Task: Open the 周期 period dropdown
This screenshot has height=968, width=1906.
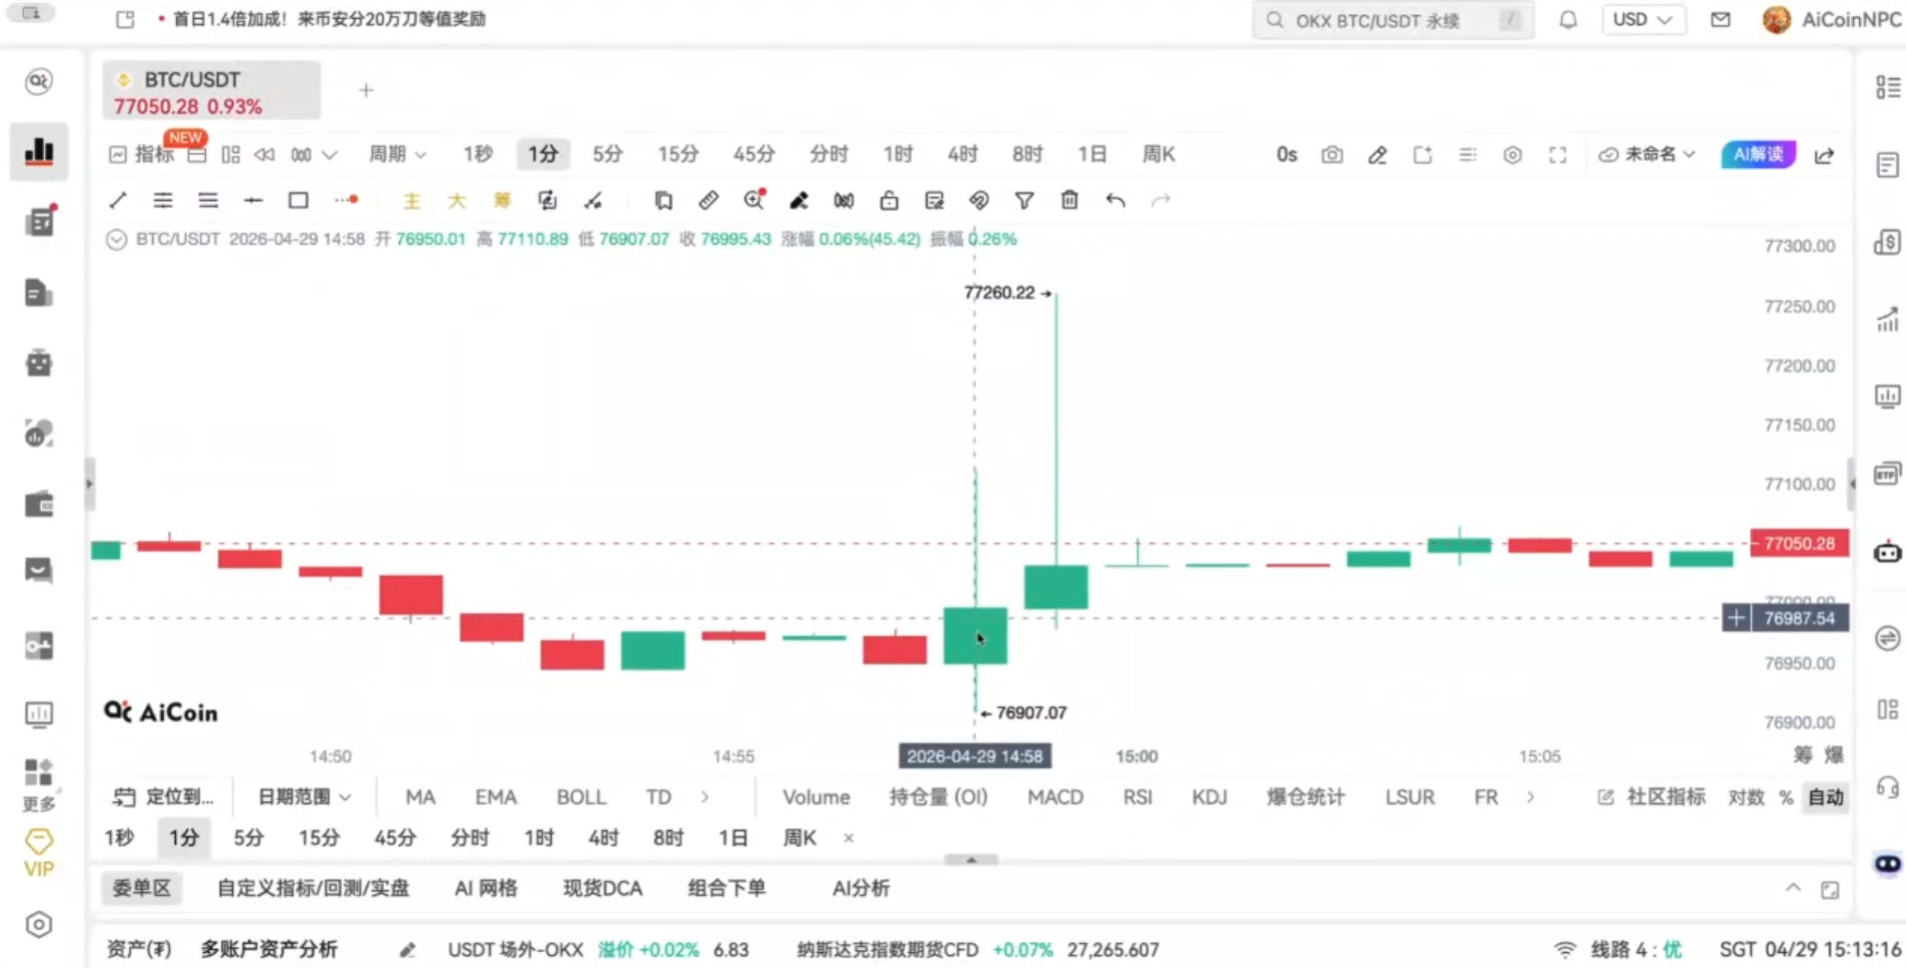Action: (x=396, y=154)
